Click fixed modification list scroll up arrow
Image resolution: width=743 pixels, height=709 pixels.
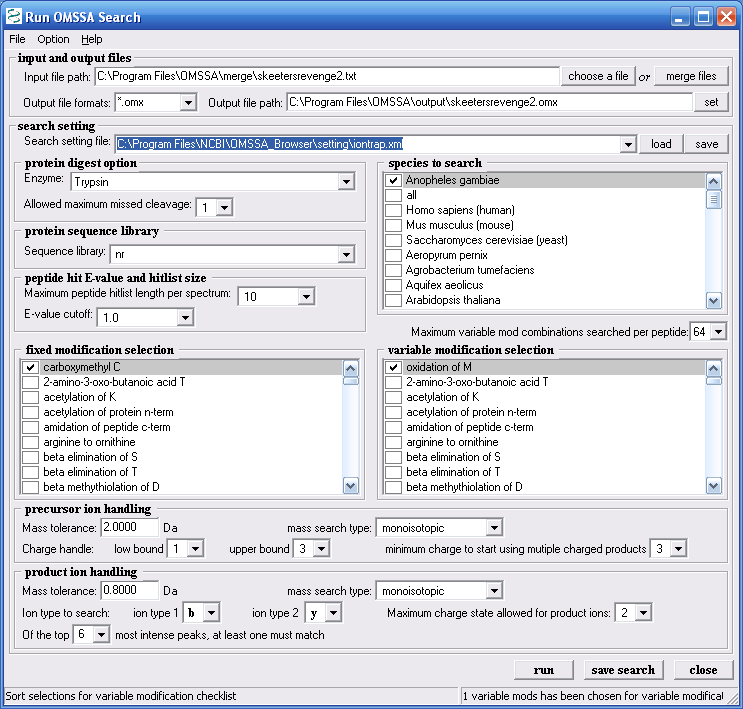[x=351, y=369]
